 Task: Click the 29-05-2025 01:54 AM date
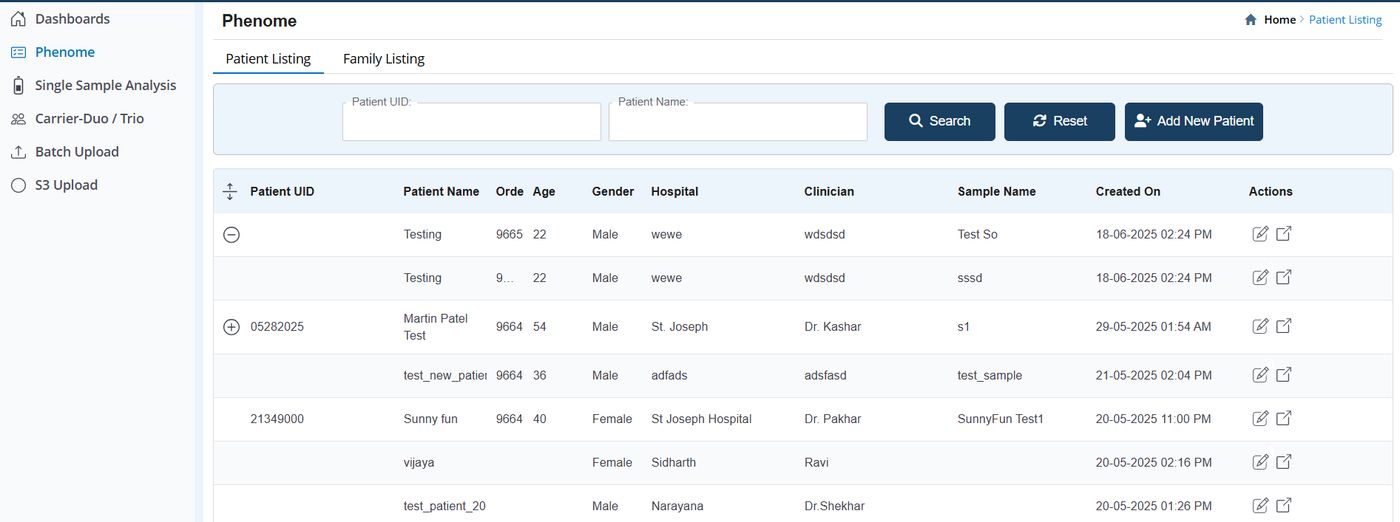1154,327
